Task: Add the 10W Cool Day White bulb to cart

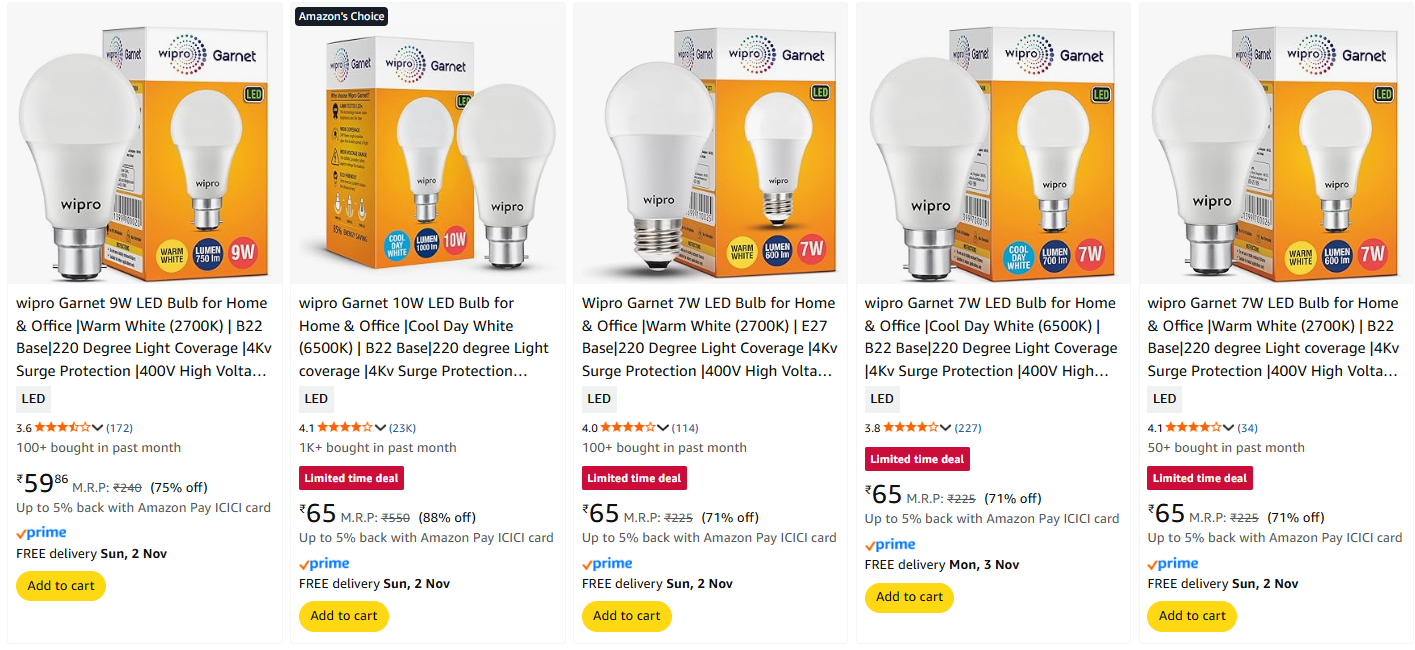Action: 344,616
